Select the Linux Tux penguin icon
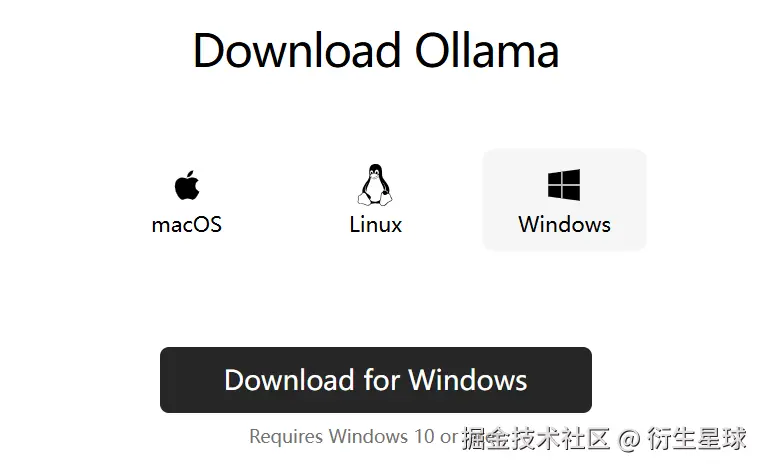The width and height of the screenshot is (762, 468). coord(375,185)
